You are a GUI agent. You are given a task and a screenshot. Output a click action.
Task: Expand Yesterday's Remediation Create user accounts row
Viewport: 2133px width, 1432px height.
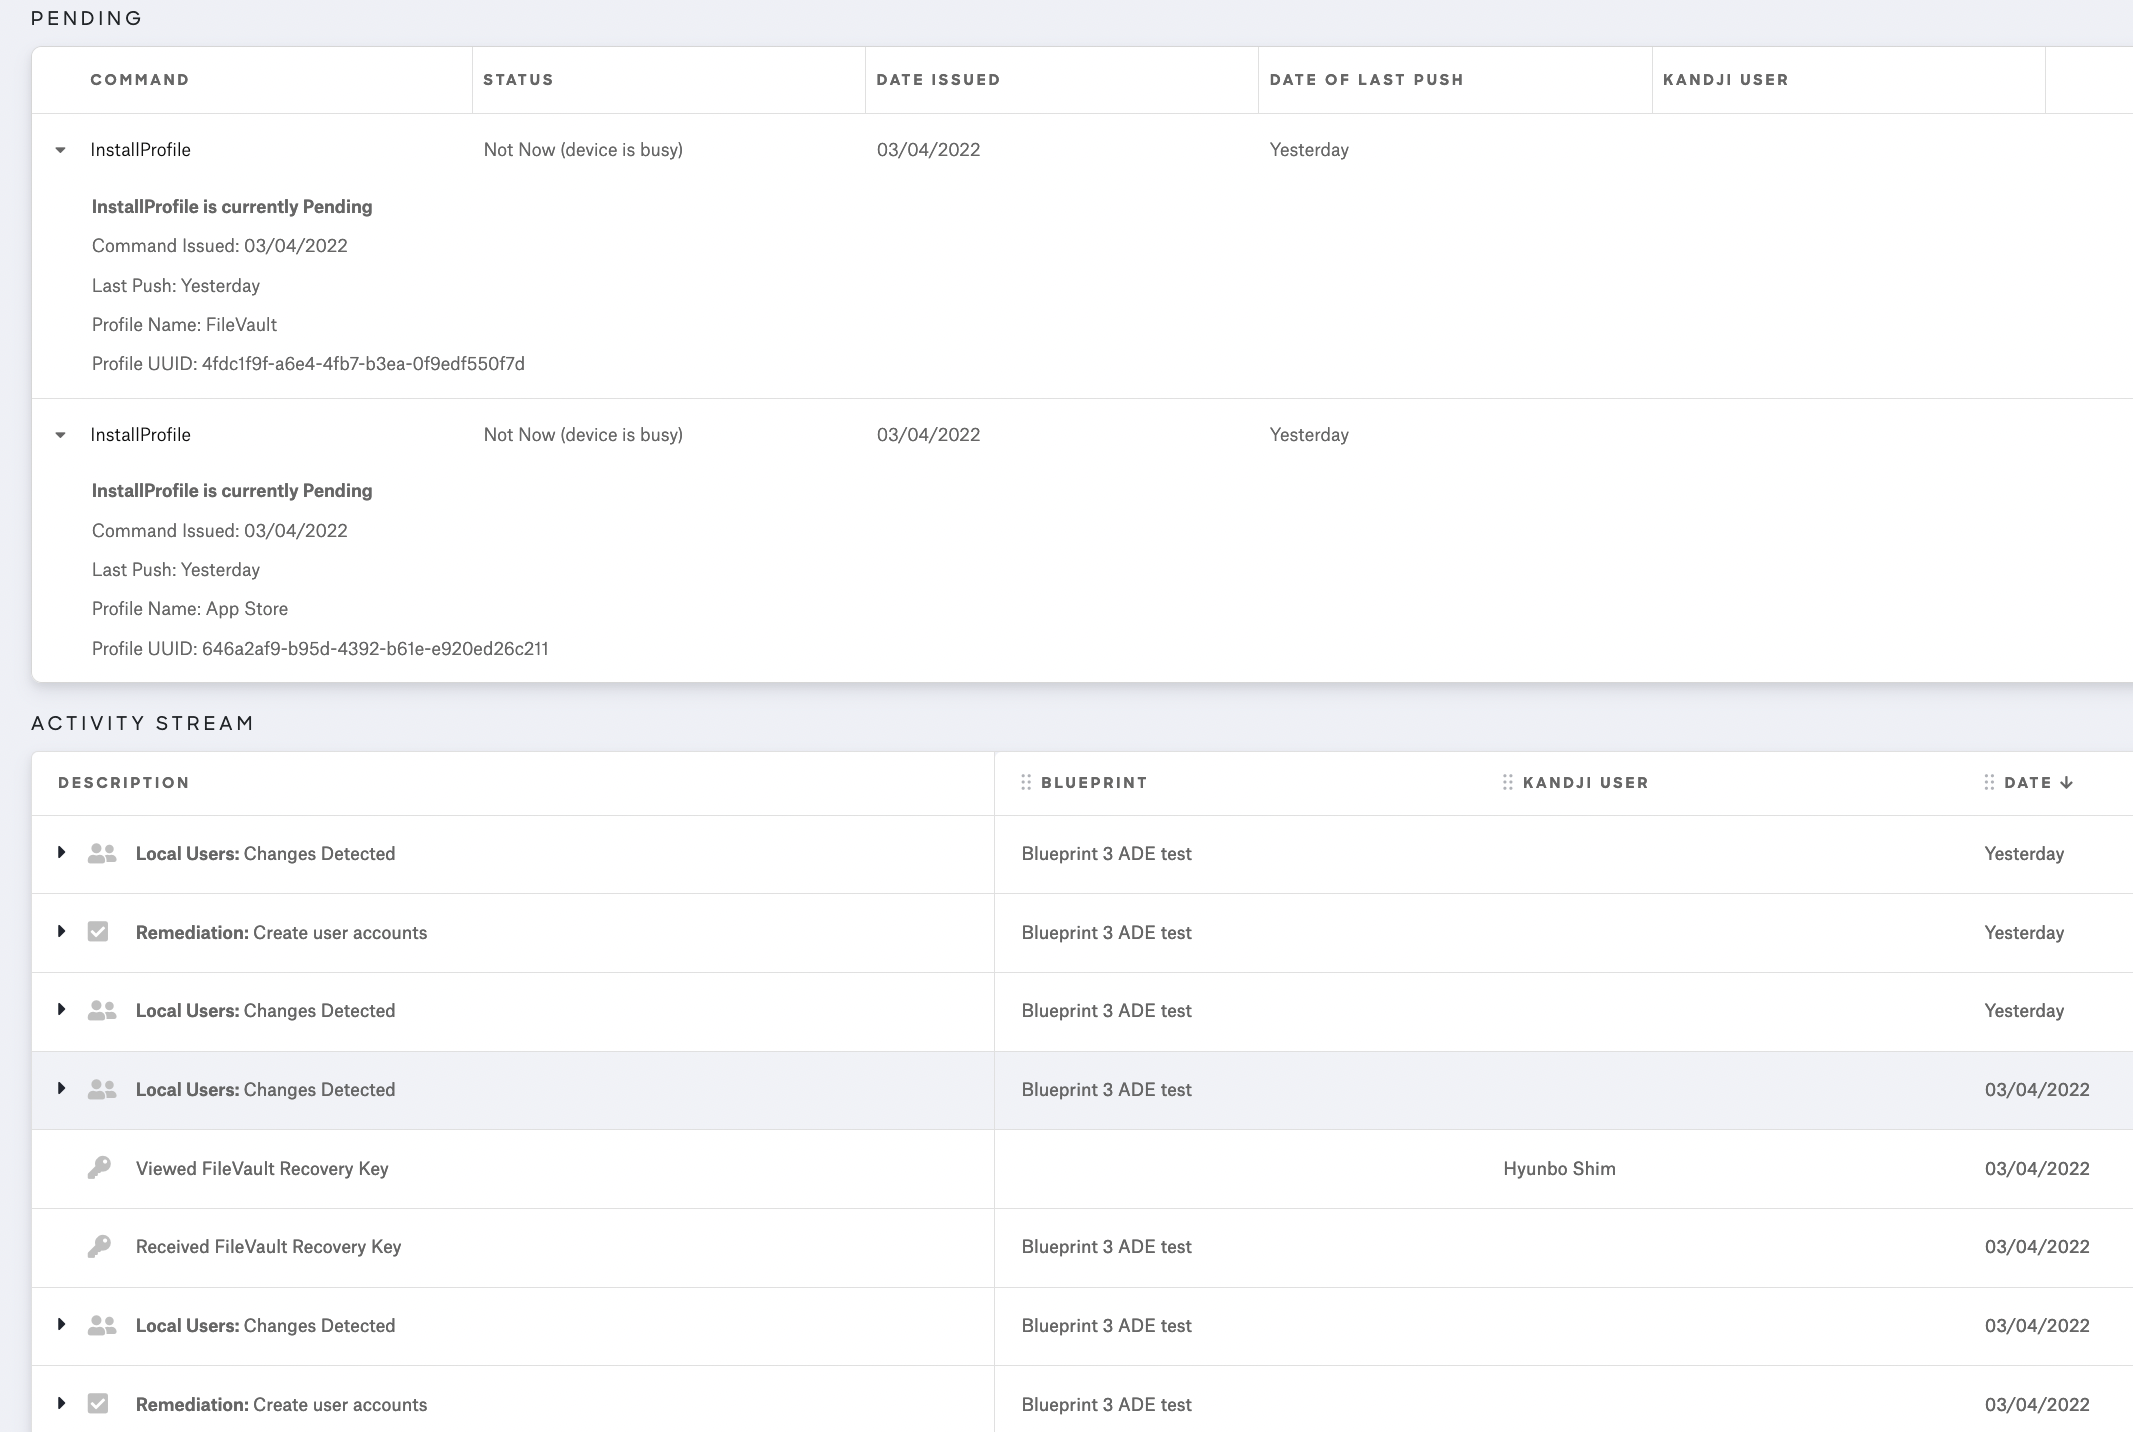pos(62,932)
